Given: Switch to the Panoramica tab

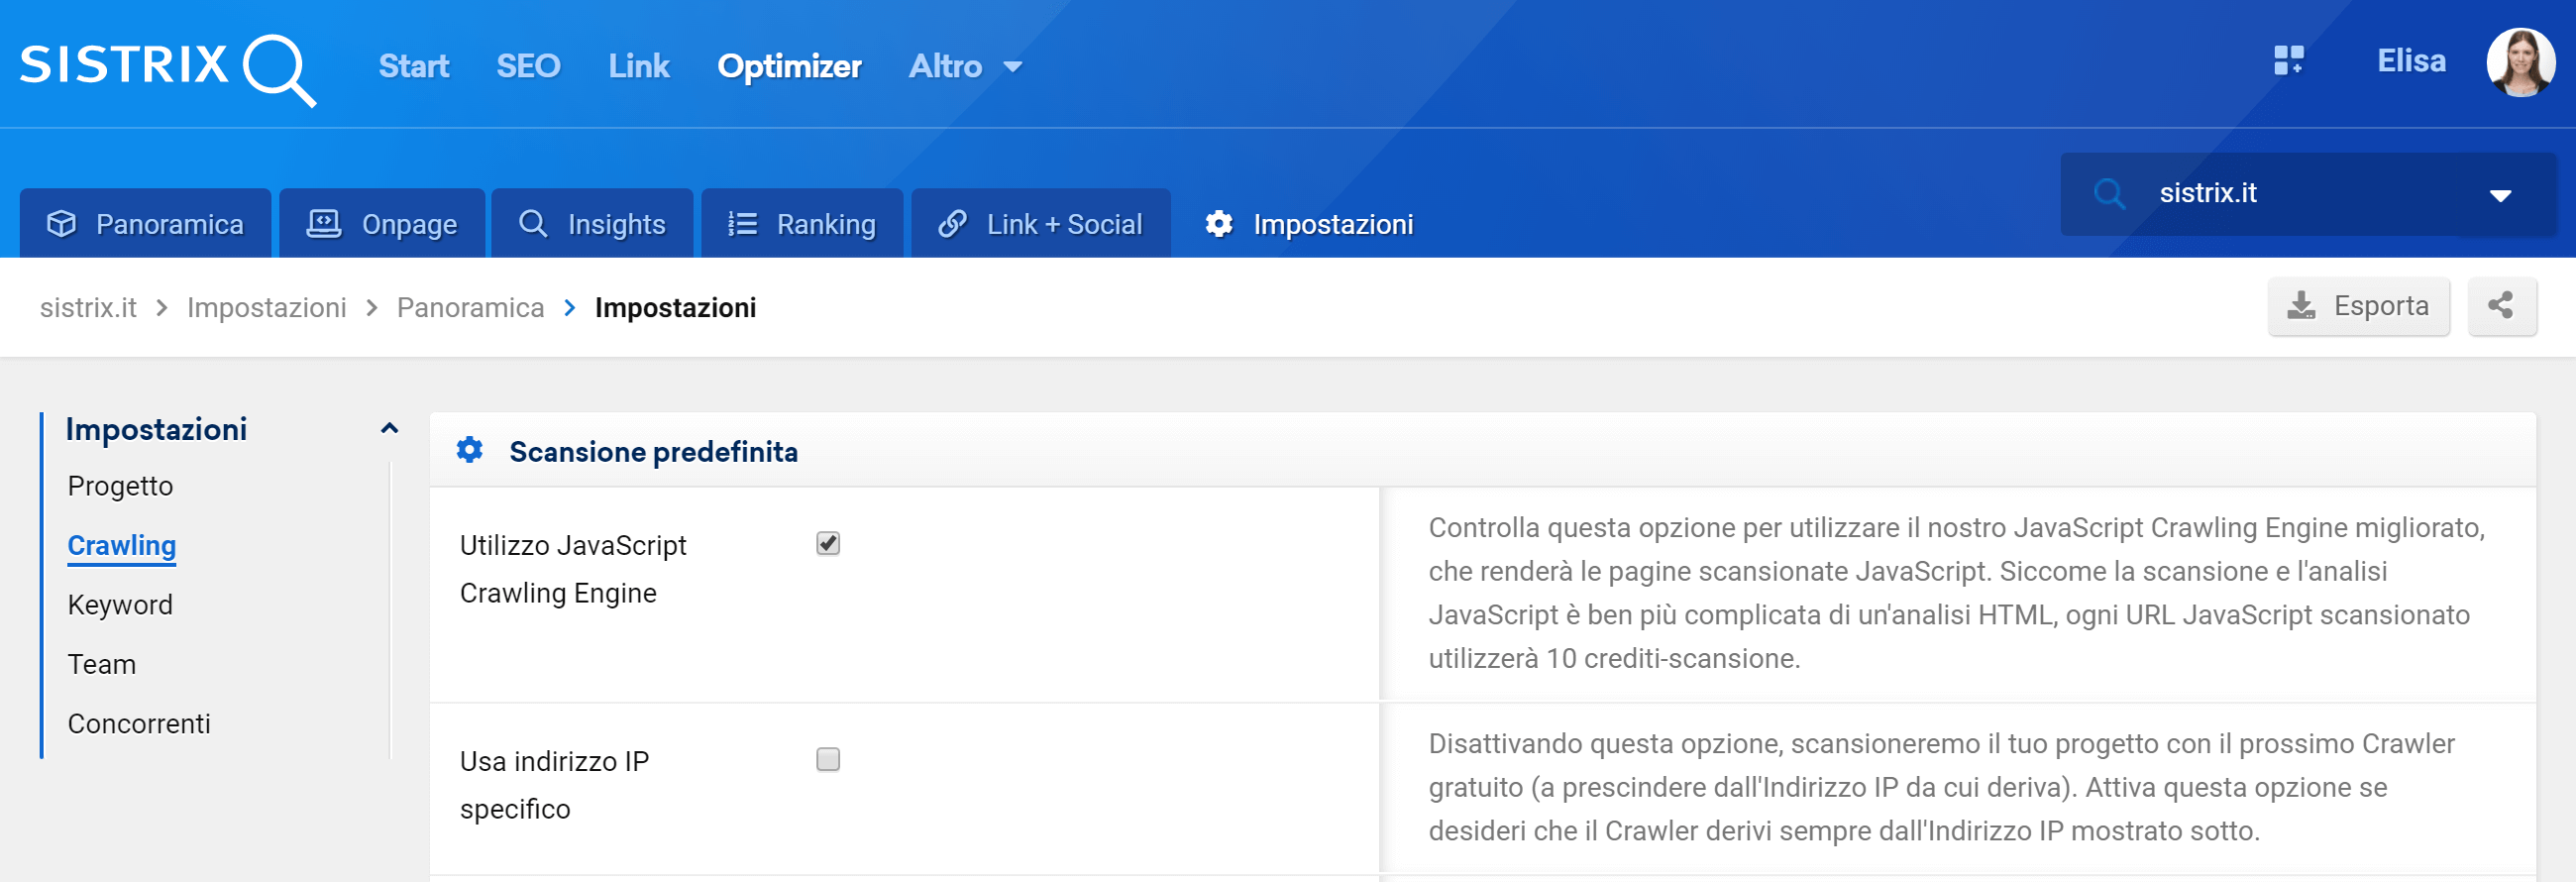Looking at the screenshot, I should click(x=145, y=224).
